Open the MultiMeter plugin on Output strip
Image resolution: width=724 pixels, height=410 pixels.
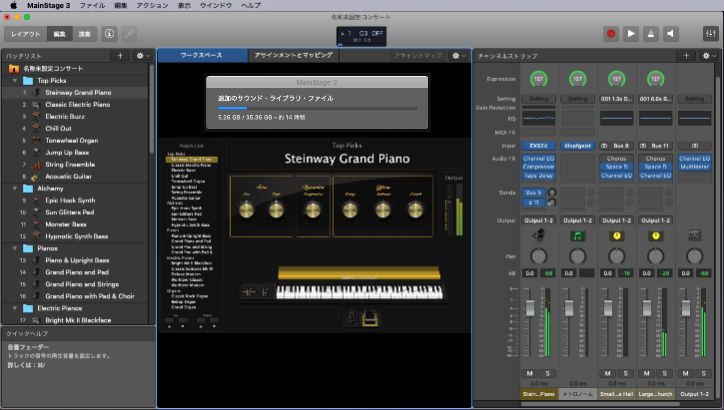pyautogui.click(x=694, y=167)
